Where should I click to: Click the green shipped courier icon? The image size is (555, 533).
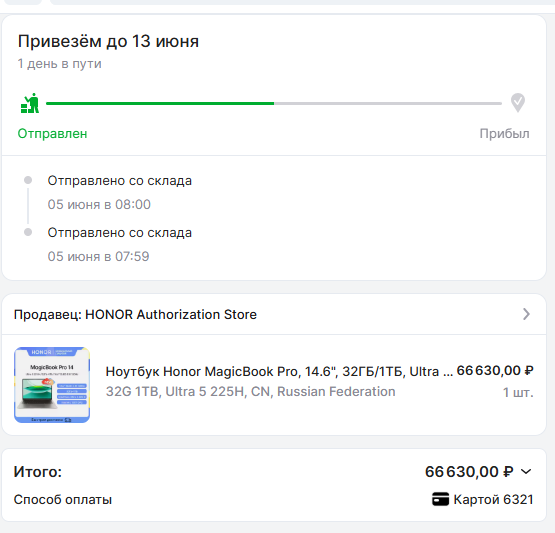click(x=30, y=103)
